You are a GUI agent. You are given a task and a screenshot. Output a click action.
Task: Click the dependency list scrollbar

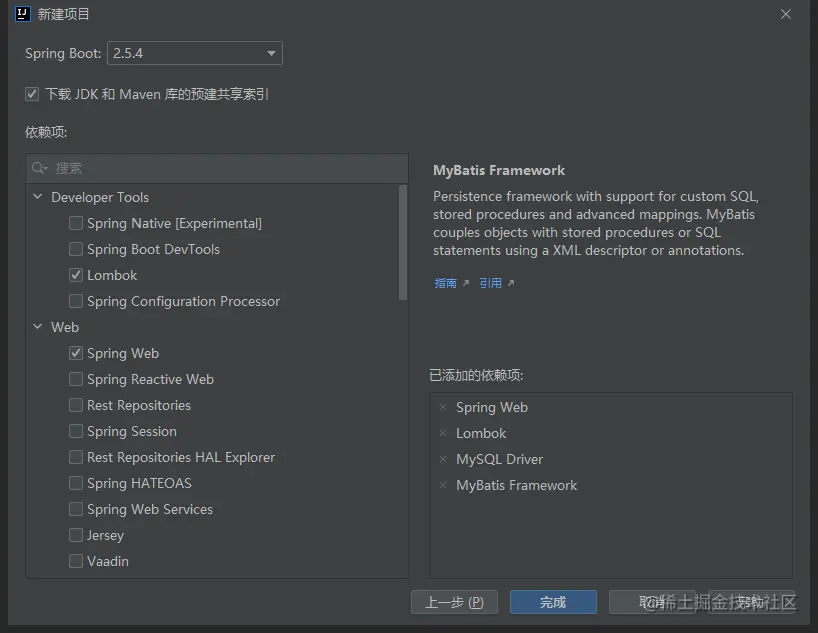403,243
